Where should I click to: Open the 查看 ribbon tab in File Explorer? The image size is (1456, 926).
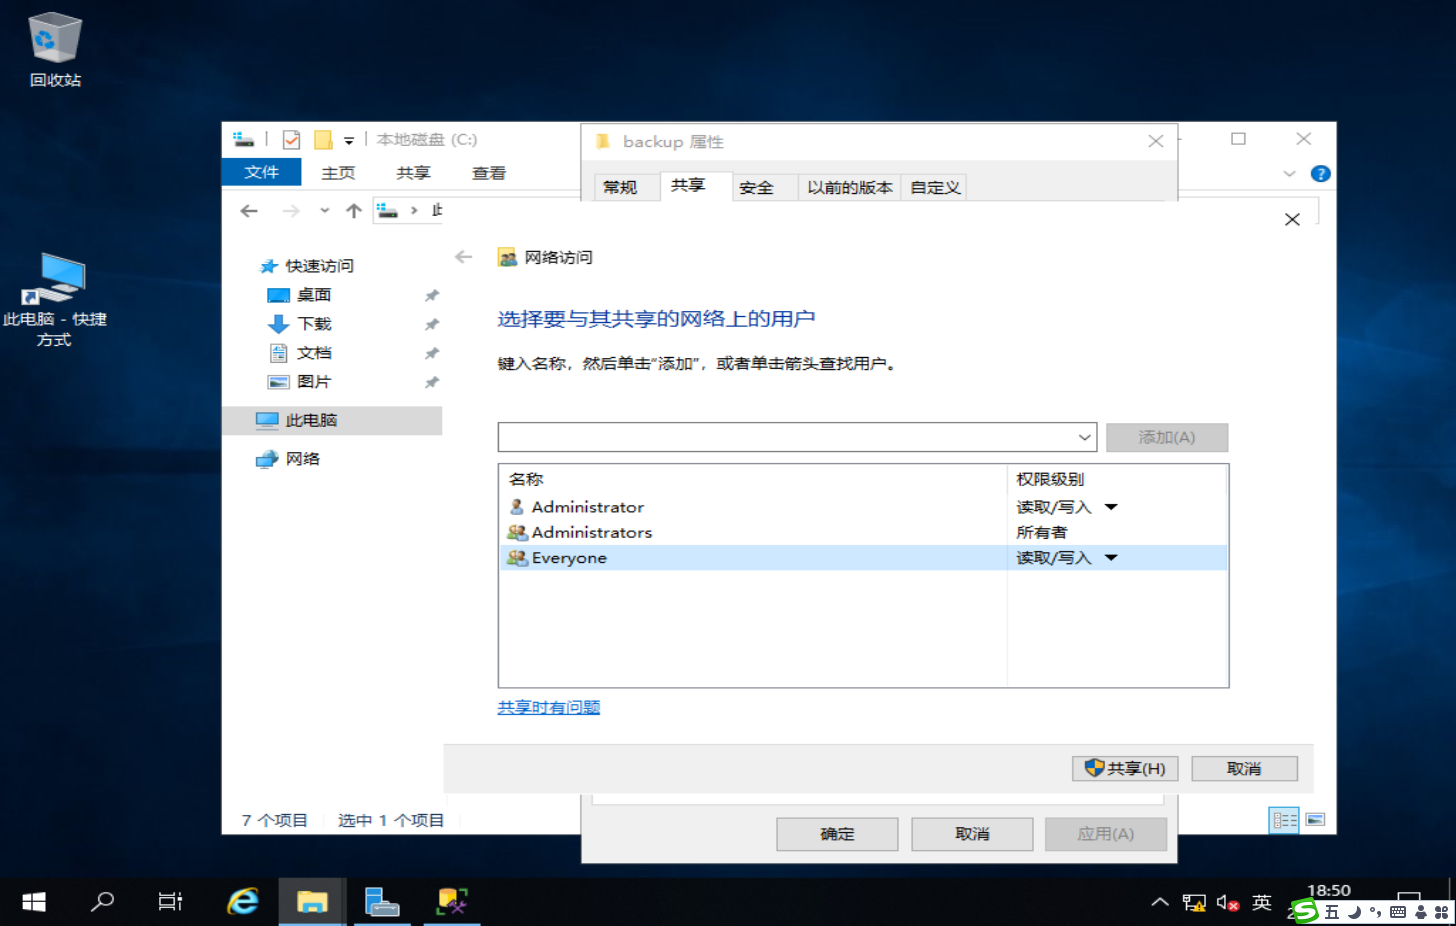coord(487,172)
